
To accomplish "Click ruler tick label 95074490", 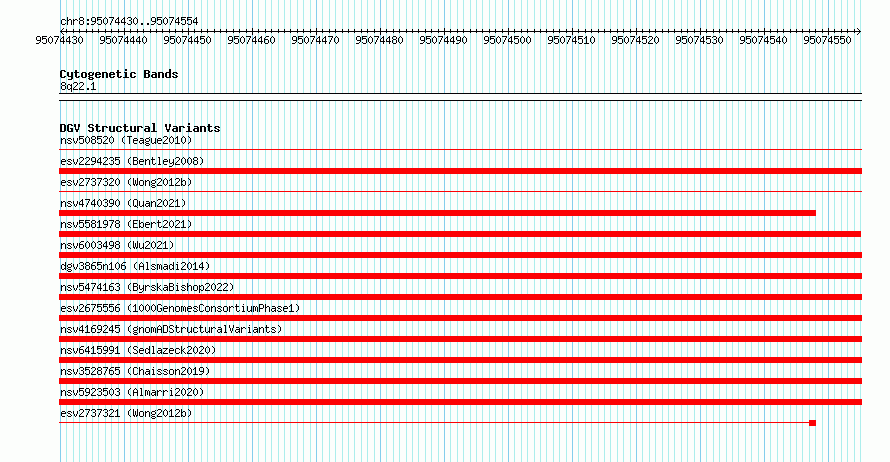I will pyautogui.click(x=443, y=40).
